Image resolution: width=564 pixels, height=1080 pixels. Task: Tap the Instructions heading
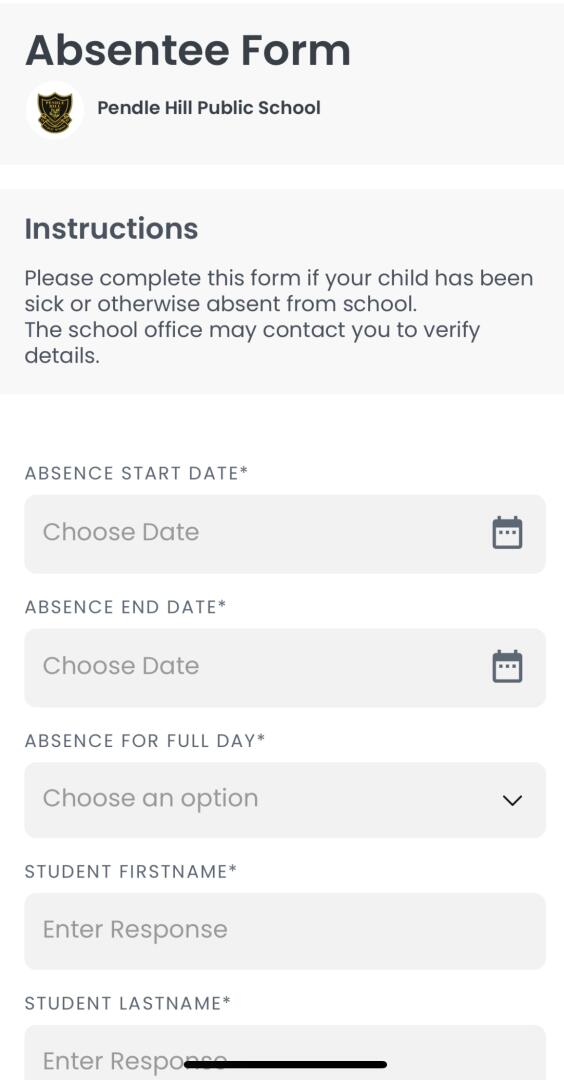(112, 229)
